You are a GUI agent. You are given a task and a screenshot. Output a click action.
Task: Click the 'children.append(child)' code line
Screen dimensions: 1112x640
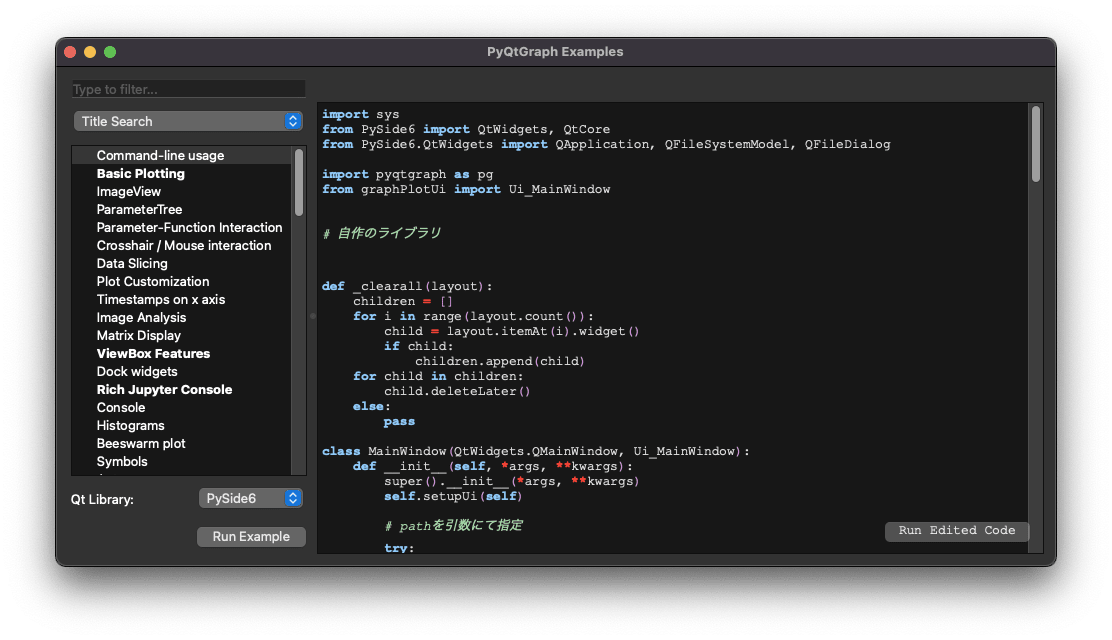point(500,361)
